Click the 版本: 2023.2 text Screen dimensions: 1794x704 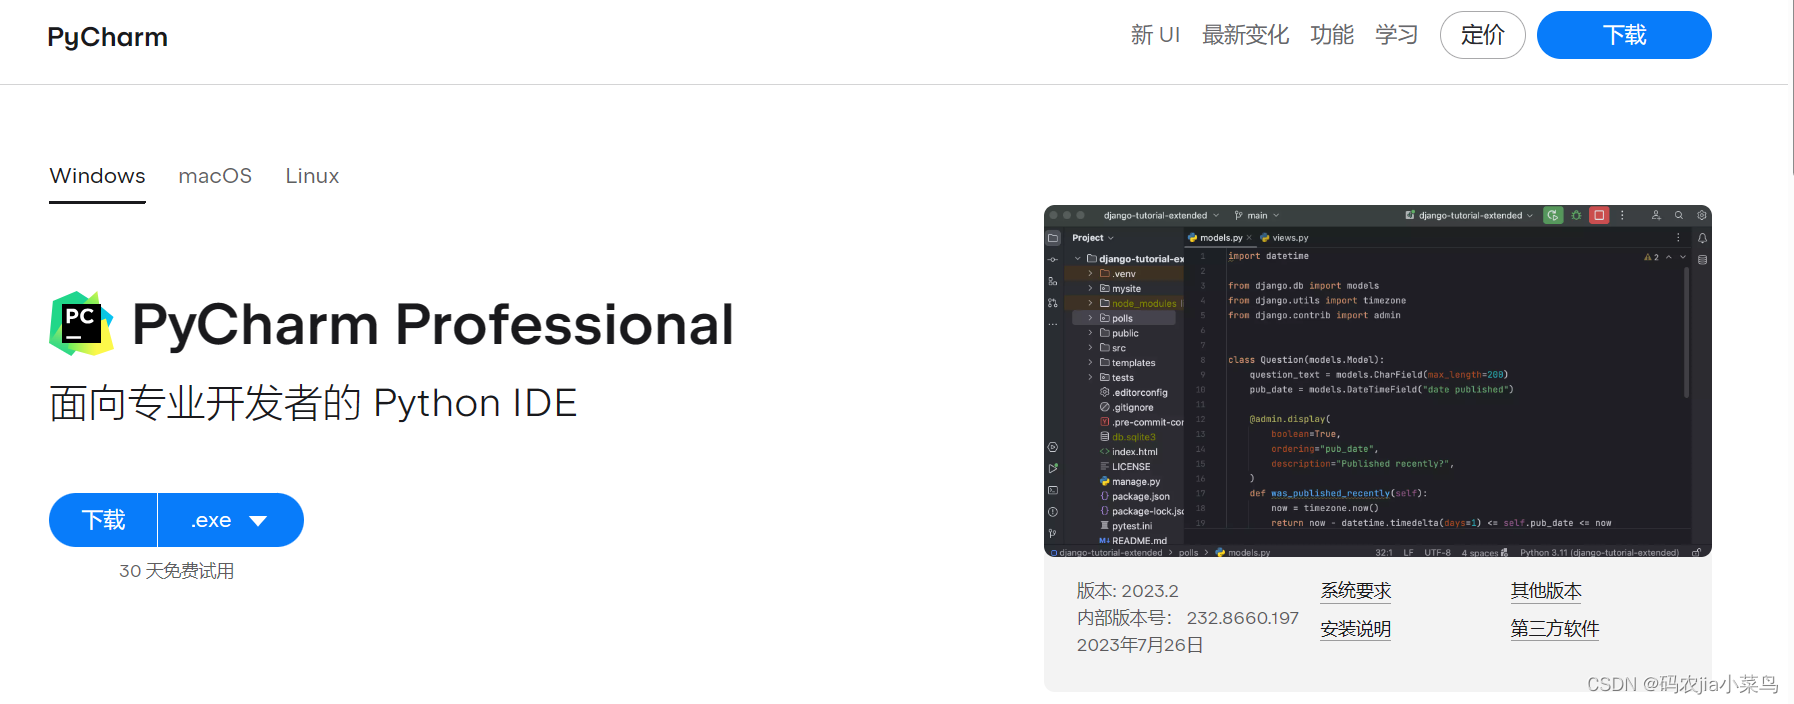(1127, 591)
